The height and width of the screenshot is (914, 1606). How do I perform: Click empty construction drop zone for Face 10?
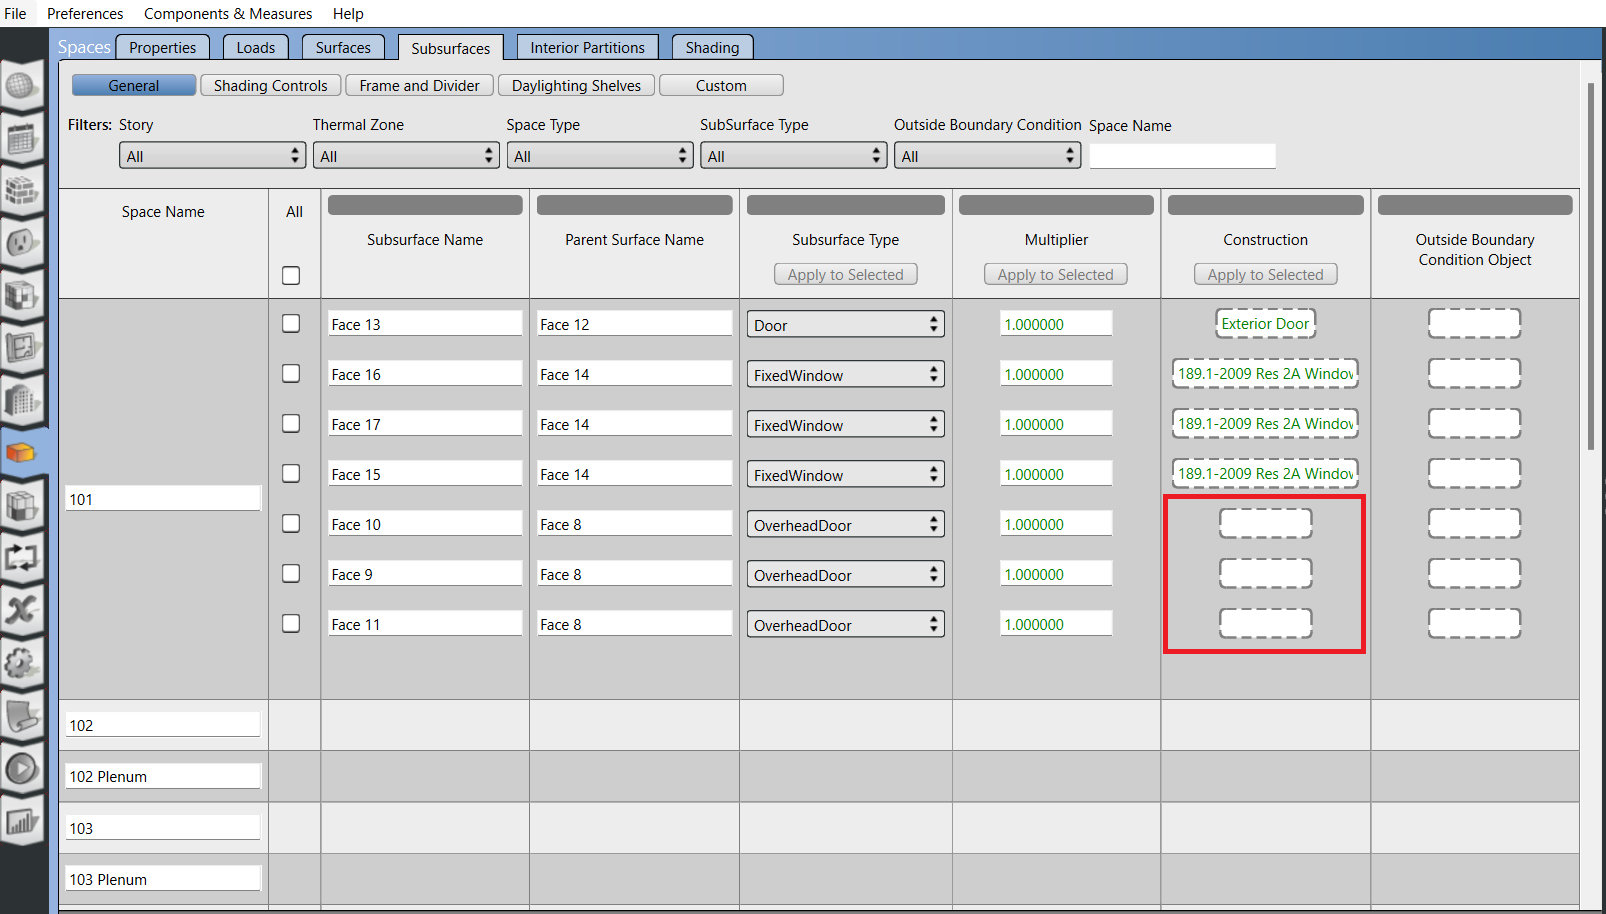click(1265, 523)
